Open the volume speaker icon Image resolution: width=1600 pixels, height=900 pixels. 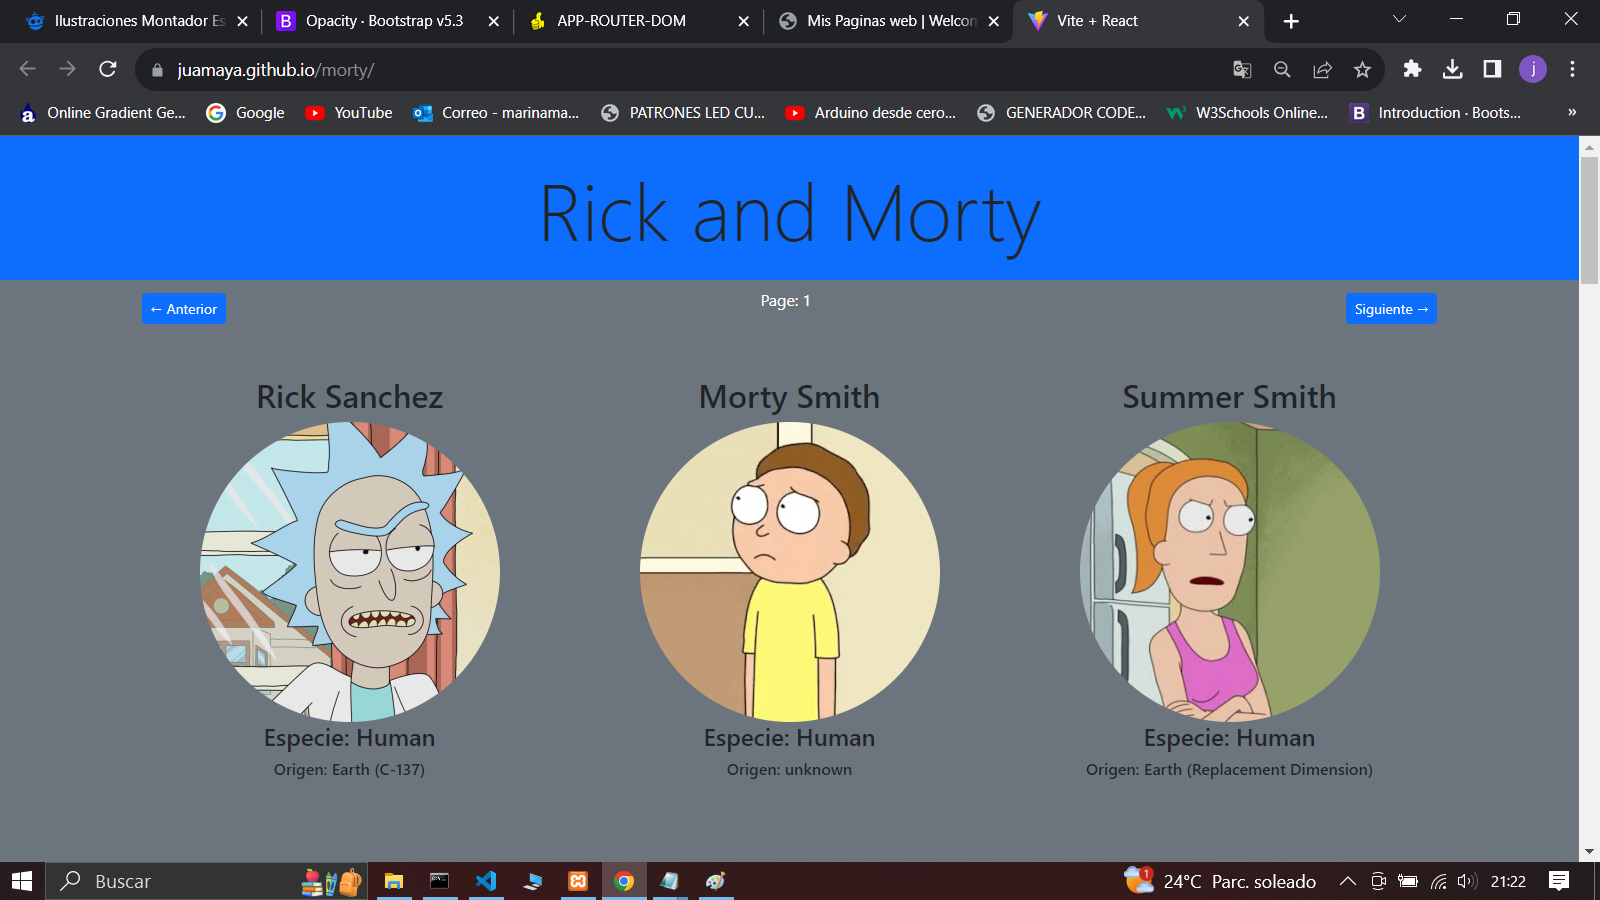tap(1467, 881)
